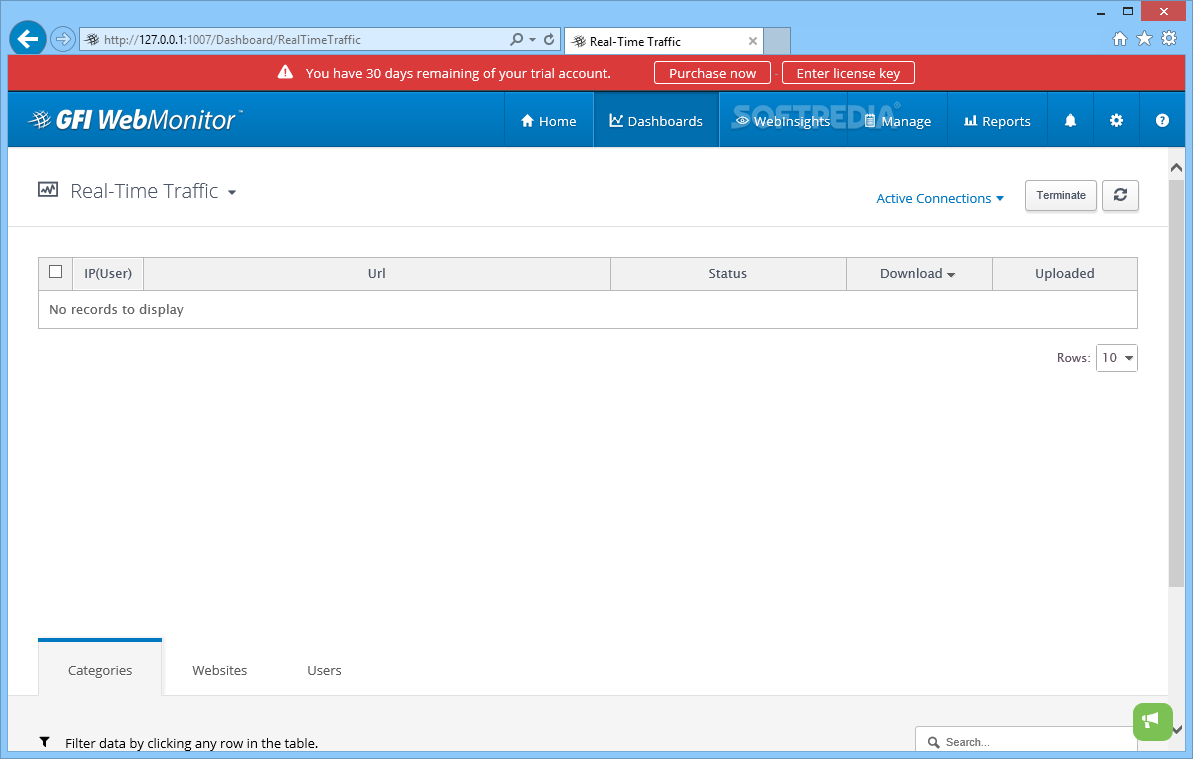Switch to the Websites tab
This screenshot has height=759, width=1193.
tap(220, 670)
